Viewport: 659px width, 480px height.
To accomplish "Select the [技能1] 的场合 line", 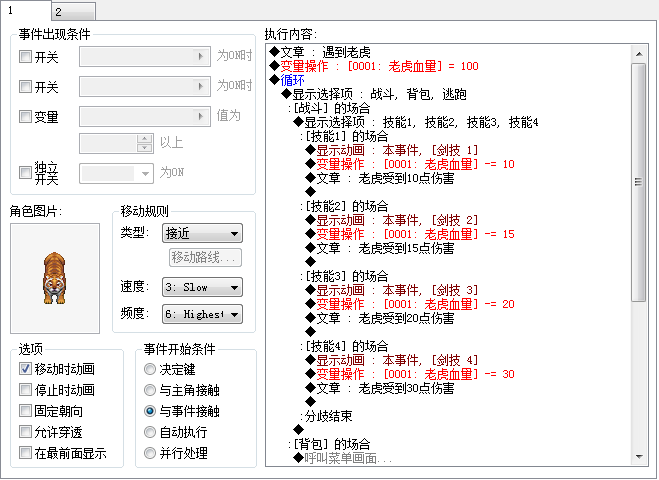I will click(x=344, y=136).
